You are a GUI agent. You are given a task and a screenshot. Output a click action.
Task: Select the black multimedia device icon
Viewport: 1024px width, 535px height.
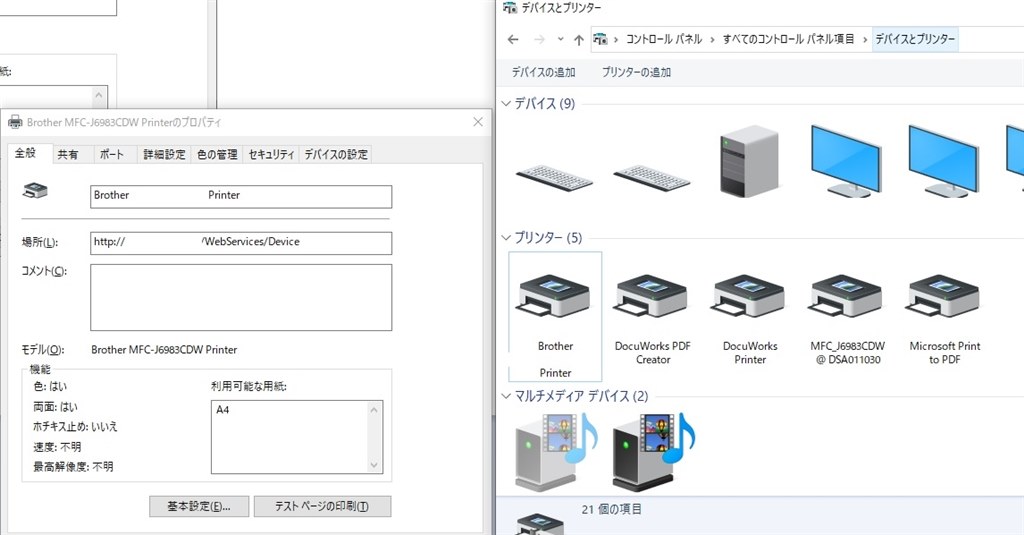click(x=654, y=451)
